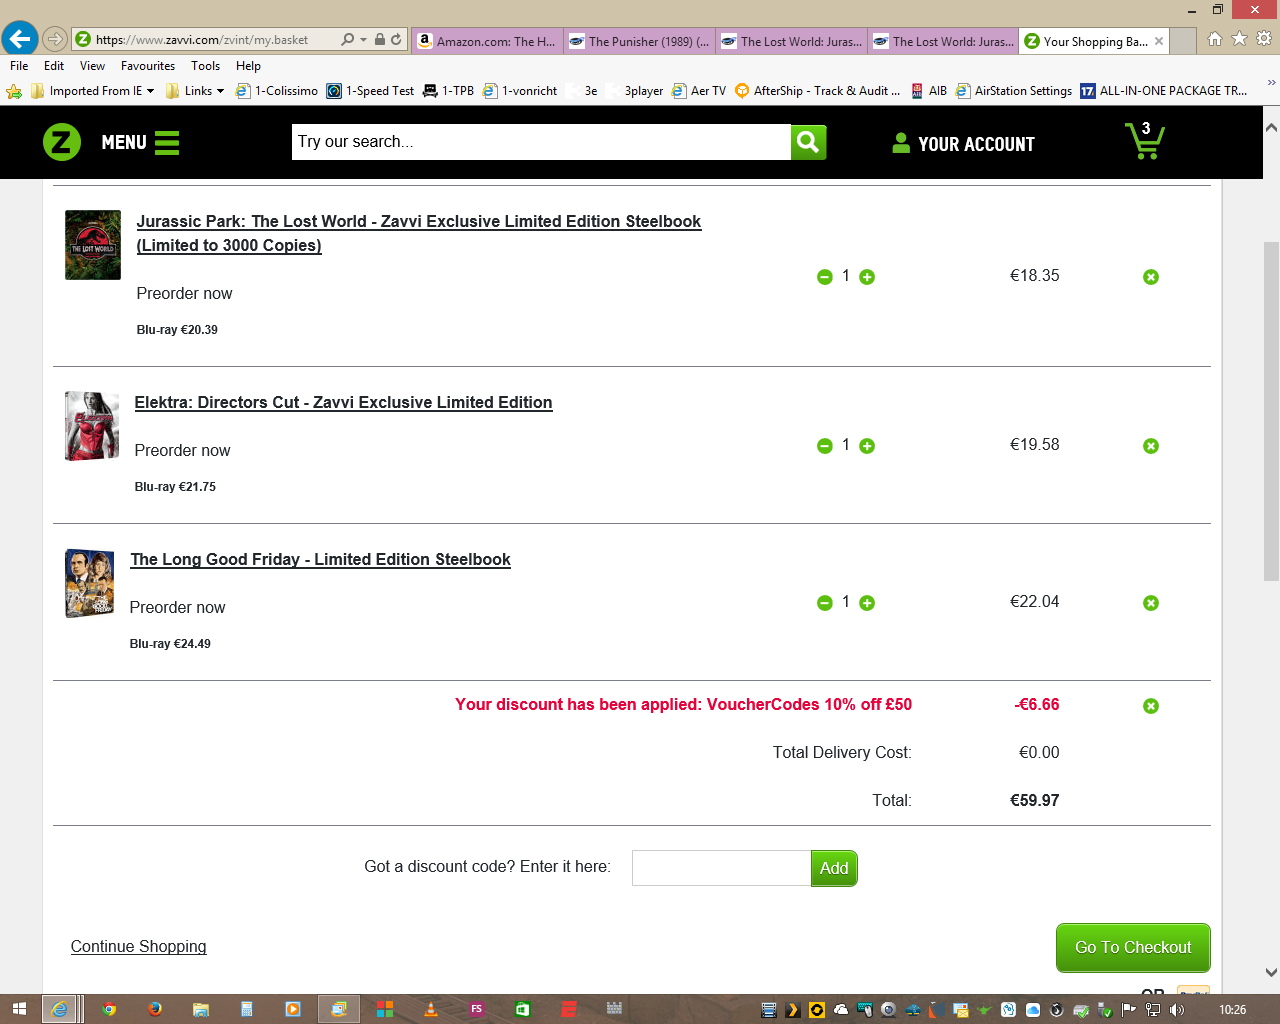Open the AirStation Settings favourite
Image resolution: width=1280 pixels, height=1024 pixels.
click(x=1013, y=91)
